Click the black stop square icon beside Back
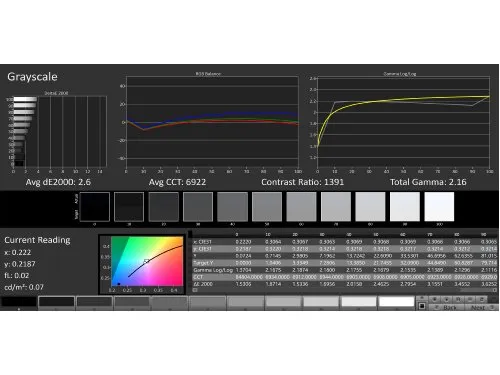 [422, 306]
